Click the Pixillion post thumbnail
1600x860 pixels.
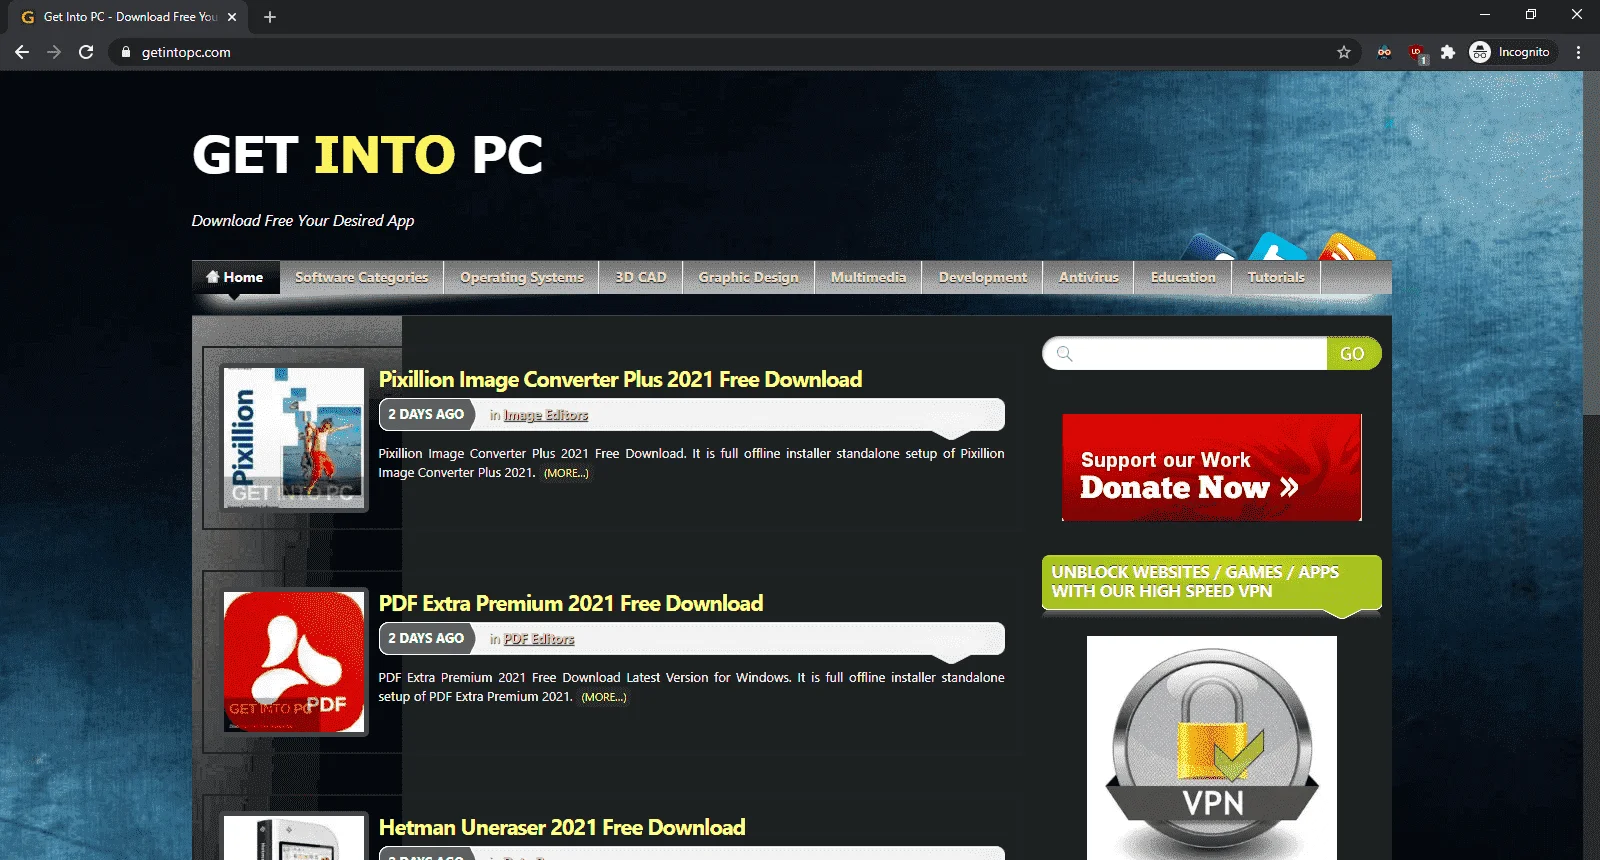point(294,438)
